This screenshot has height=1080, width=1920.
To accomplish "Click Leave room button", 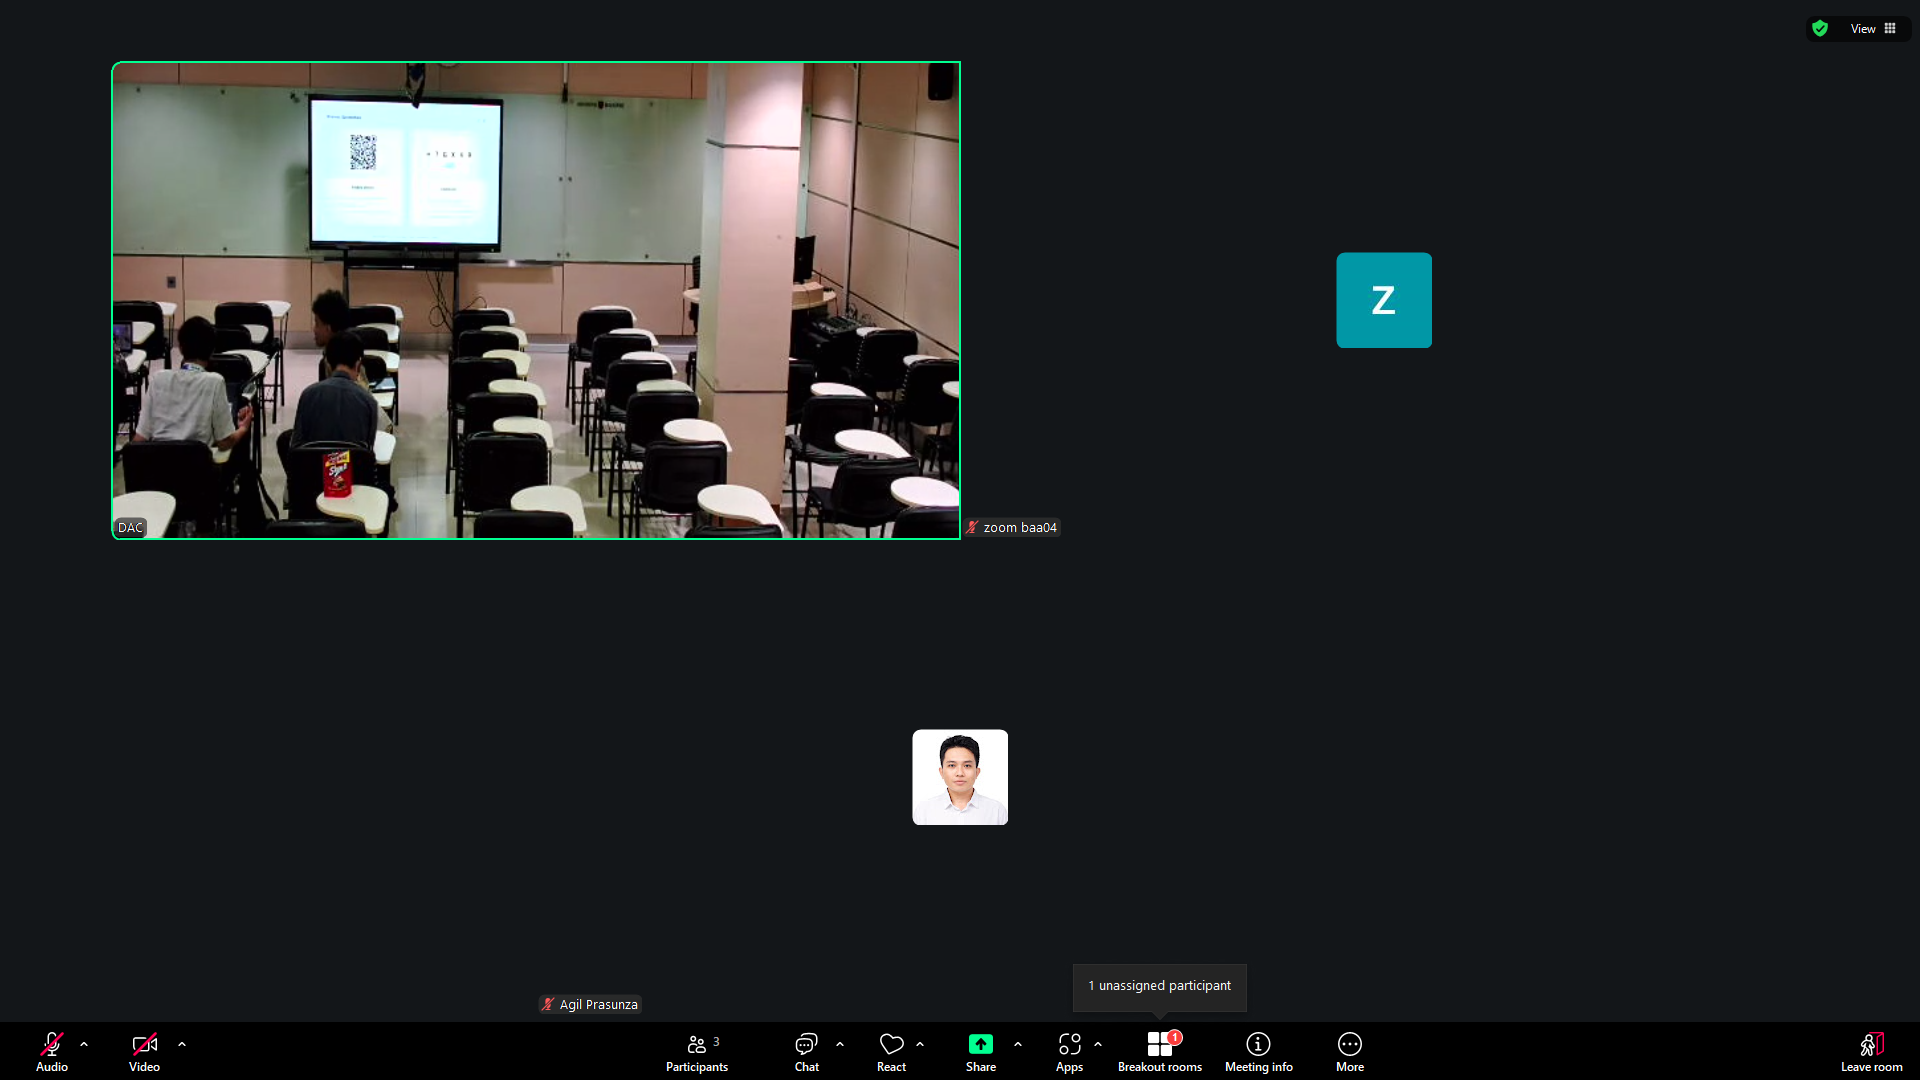I will [1872, 1051].
